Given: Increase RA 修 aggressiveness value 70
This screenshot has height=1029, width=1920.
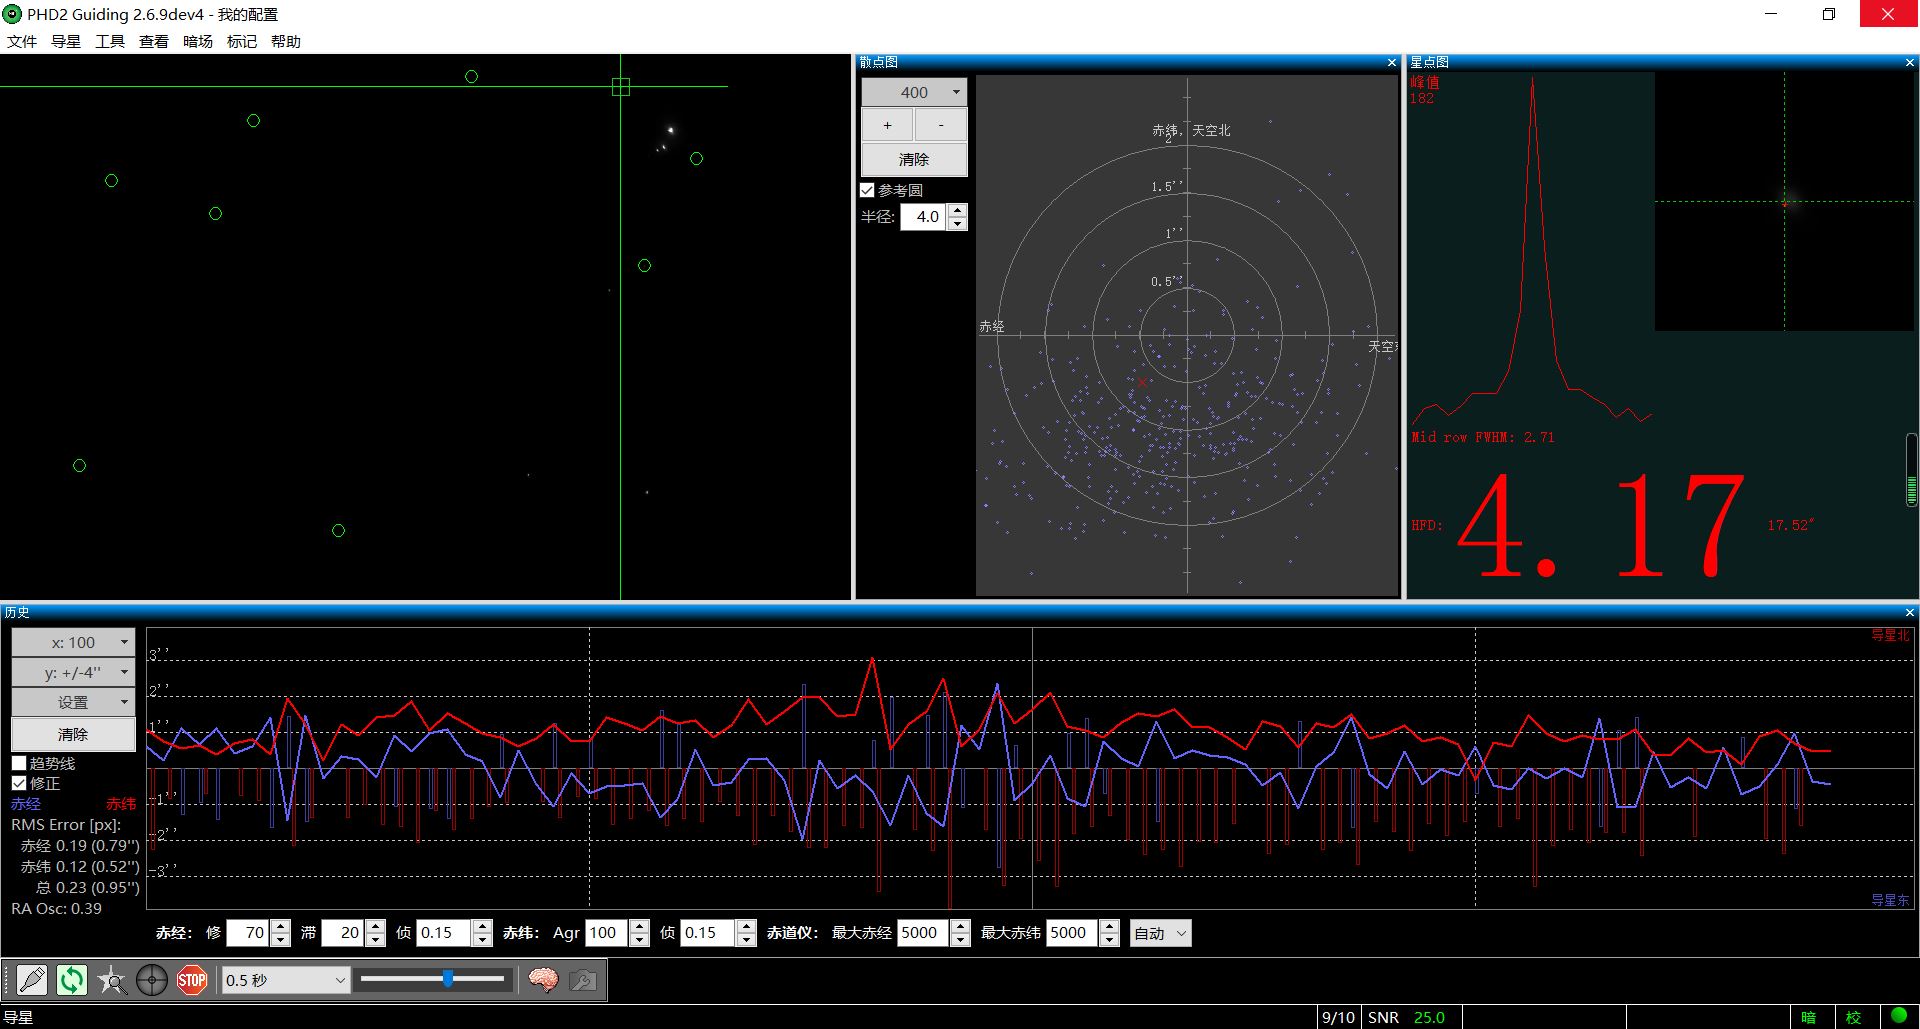Looking at the screenshot, I should point(281,927).
